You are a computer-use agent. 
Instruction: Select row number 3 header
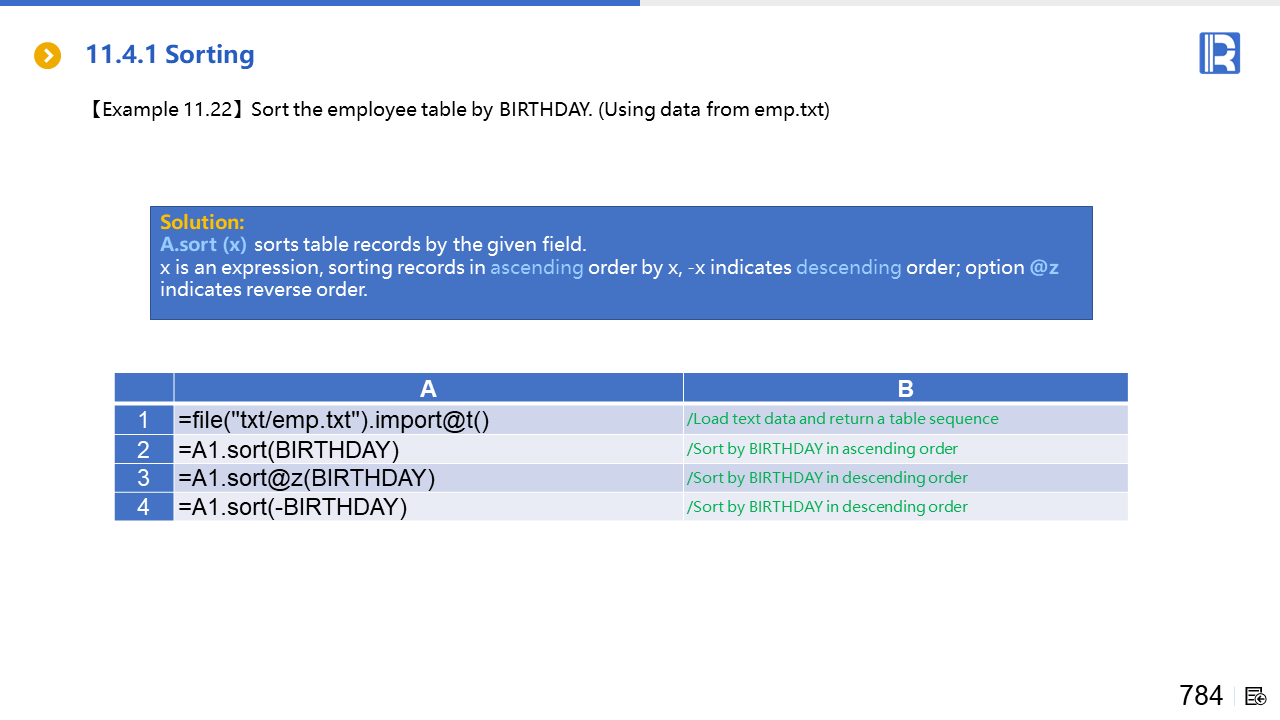pyautogui.click(x=144, y=478)
